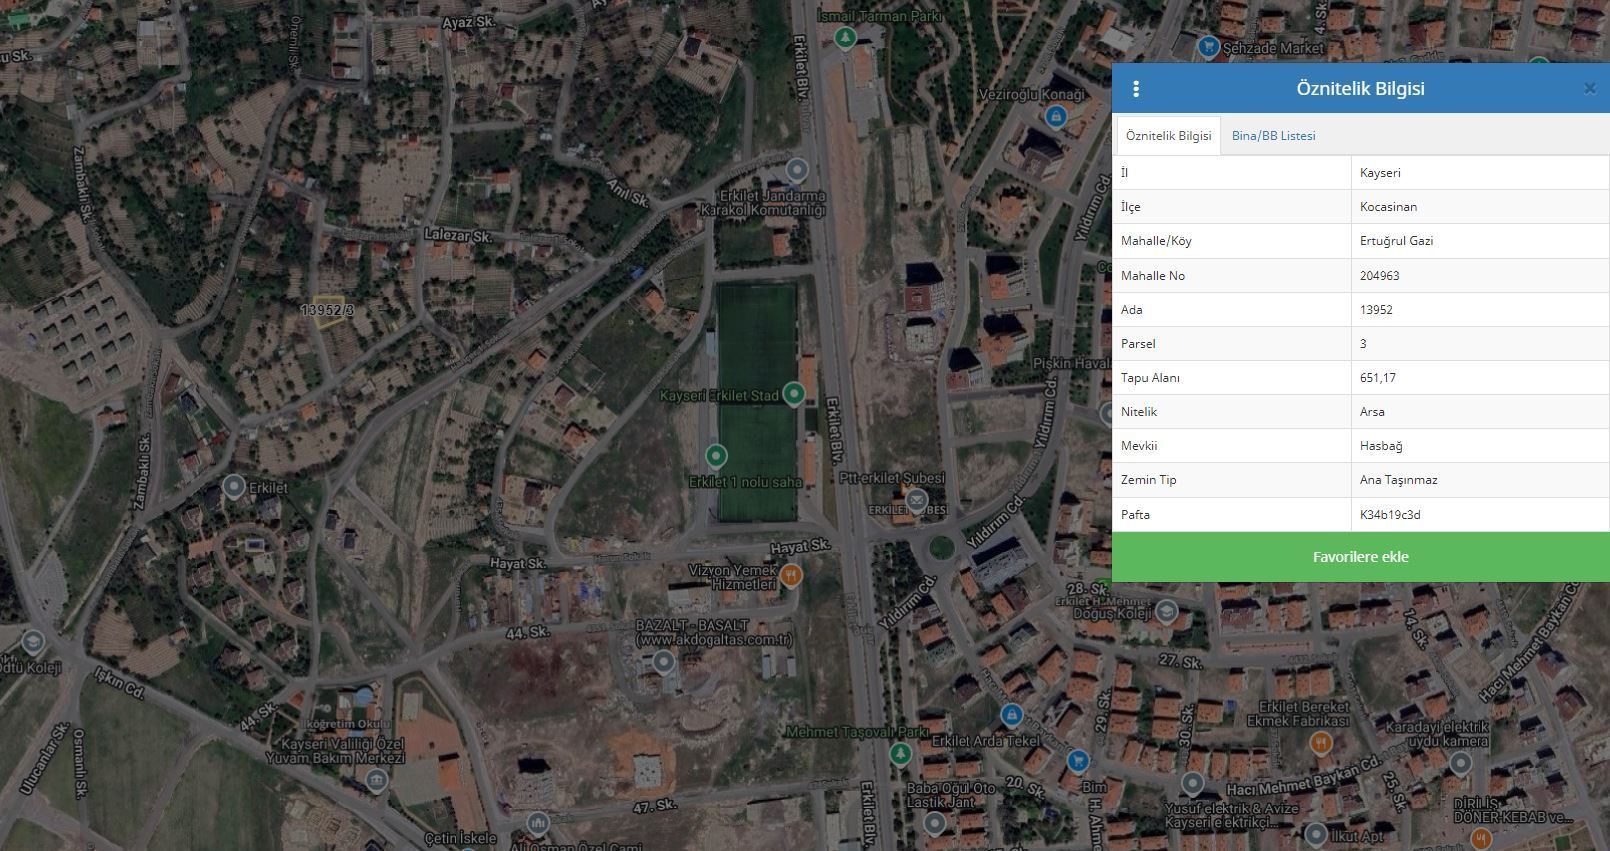Click the Erkilet neighborhood pin
This screenshot has width=1610, height=851.
pyautogui.click(x=233, y=487)
